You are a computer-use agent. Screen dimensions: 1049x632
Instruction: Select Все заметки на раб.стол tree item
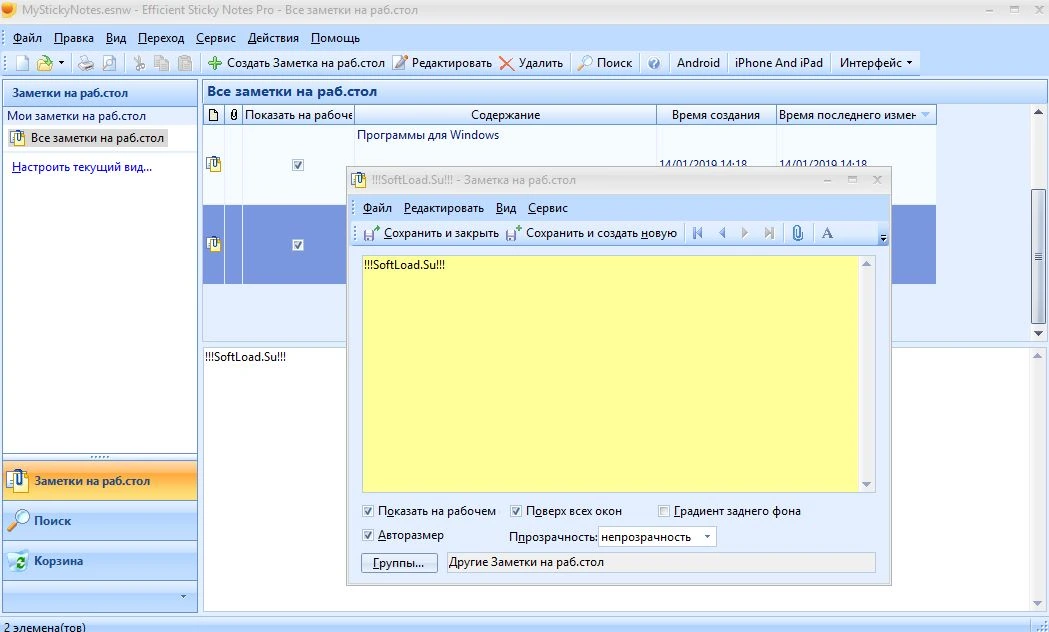coord(88,138)
